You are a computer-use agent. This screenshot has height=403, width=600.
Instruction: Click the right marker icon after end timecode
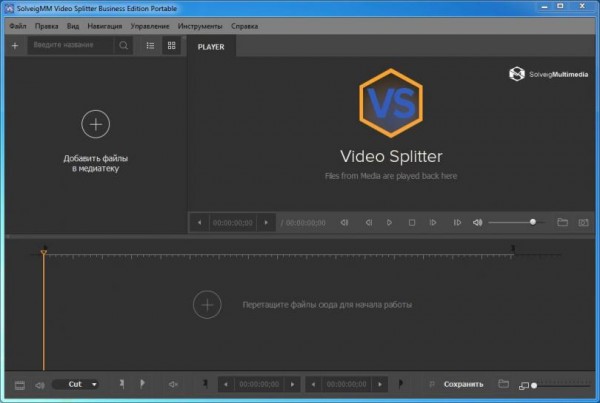(401, 383)
